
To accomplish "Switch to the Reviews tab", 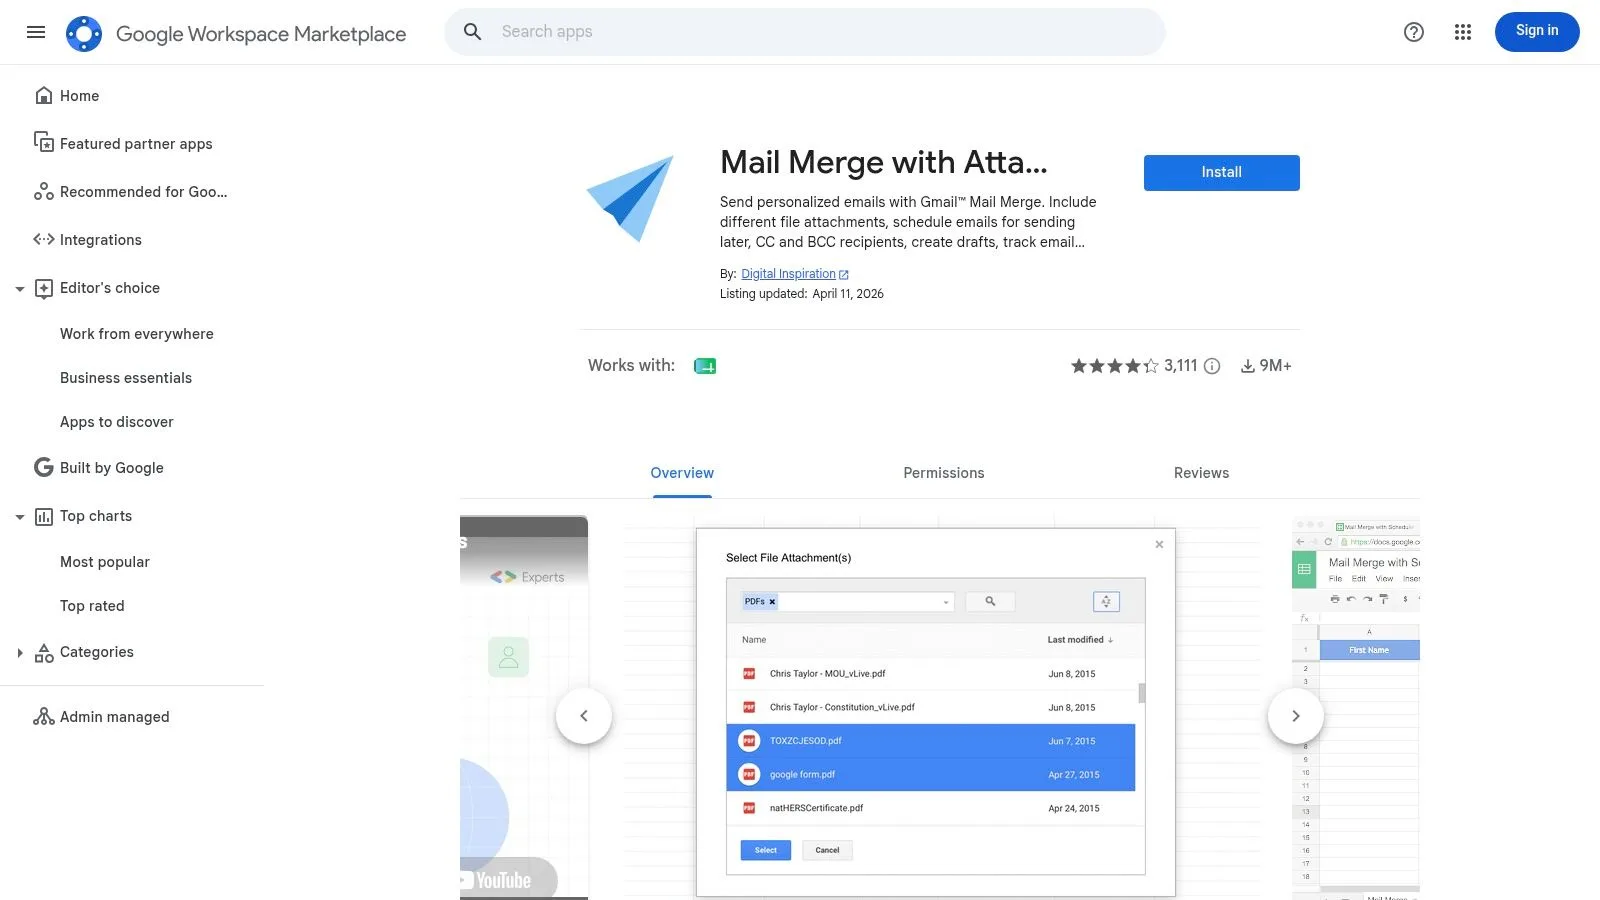I will 1201,473.
